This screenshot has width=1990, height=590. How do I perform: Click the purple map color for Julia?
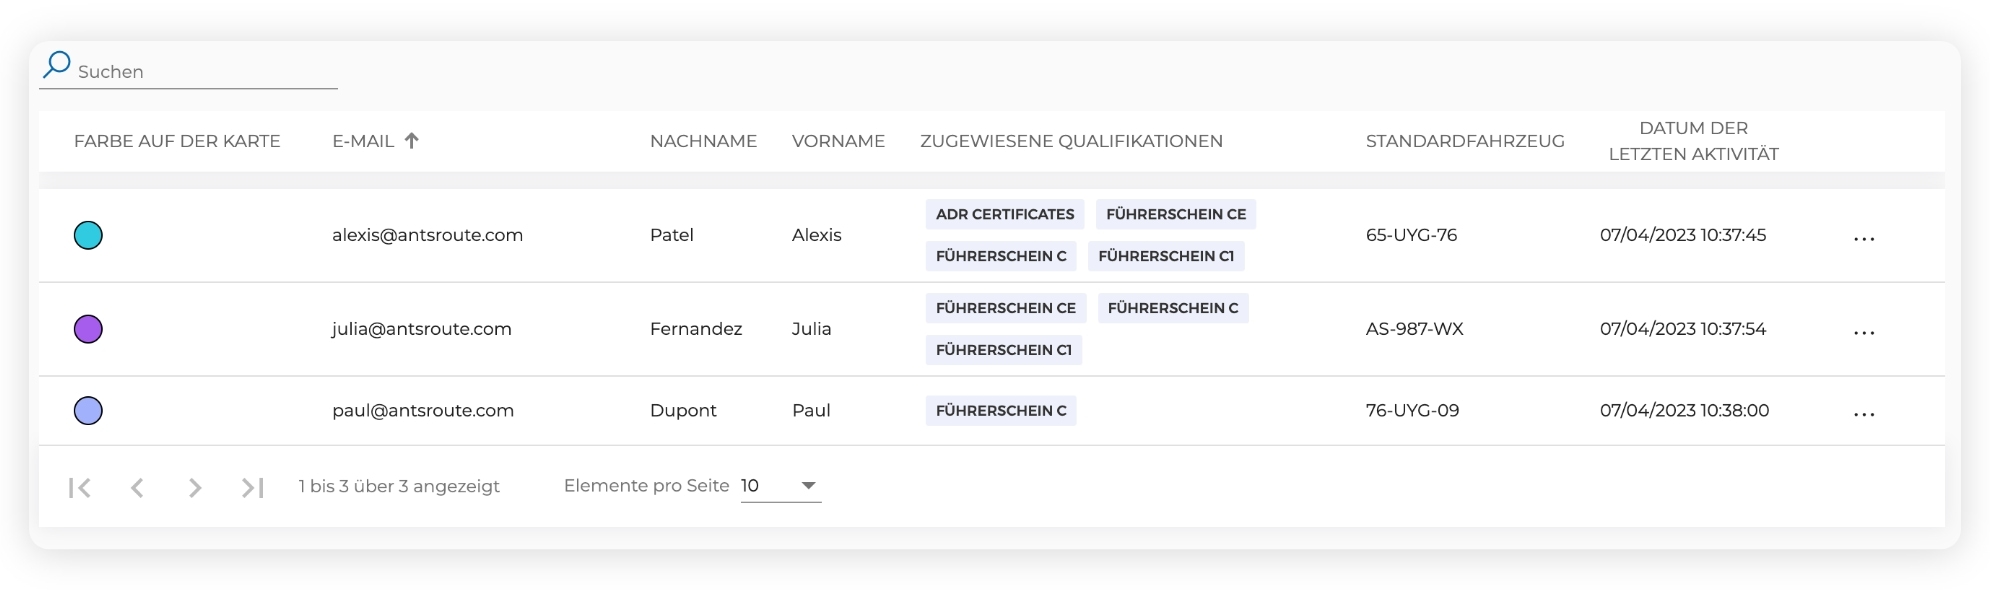[x=88, y=329]
